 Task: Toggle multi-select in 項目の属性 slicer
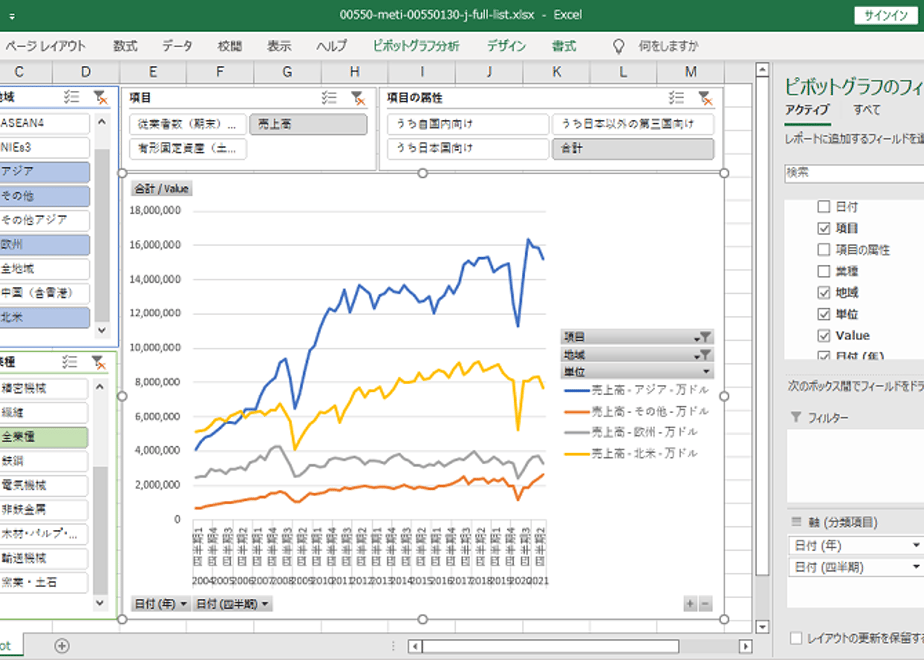[676, 98]
